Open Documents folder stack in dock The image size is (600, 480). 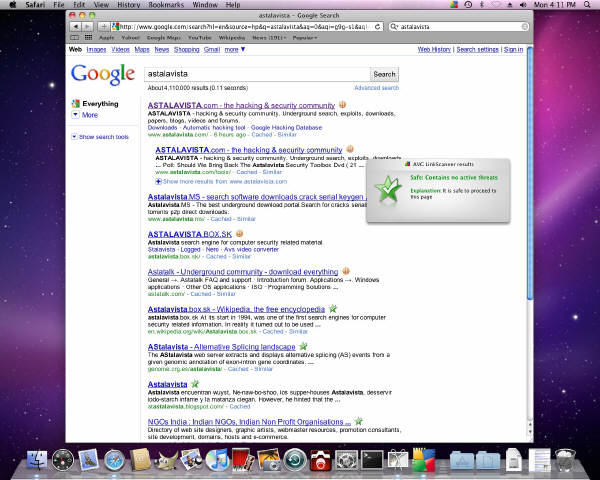click(488, 460)
